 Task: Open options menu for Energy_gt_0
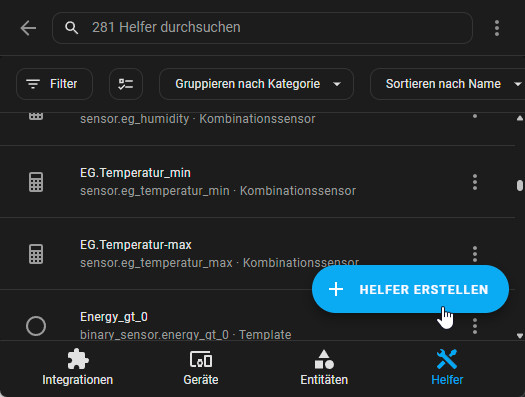click(x=475, y=326)
